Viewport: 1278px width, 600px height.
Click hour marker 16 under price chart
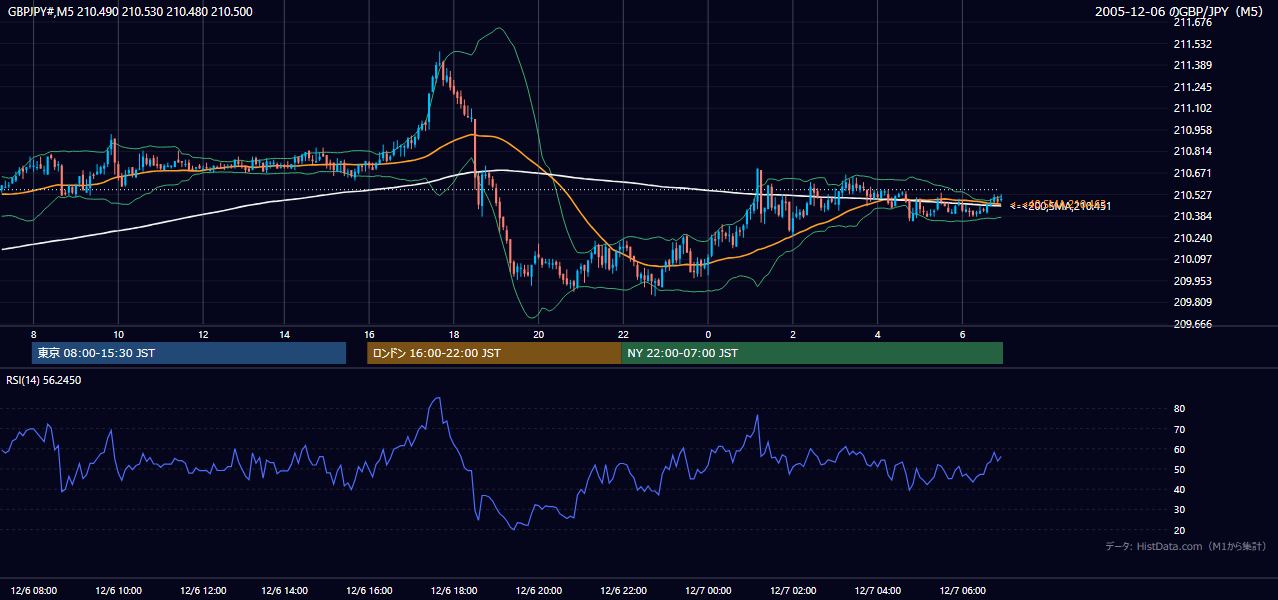coord(370,335)
